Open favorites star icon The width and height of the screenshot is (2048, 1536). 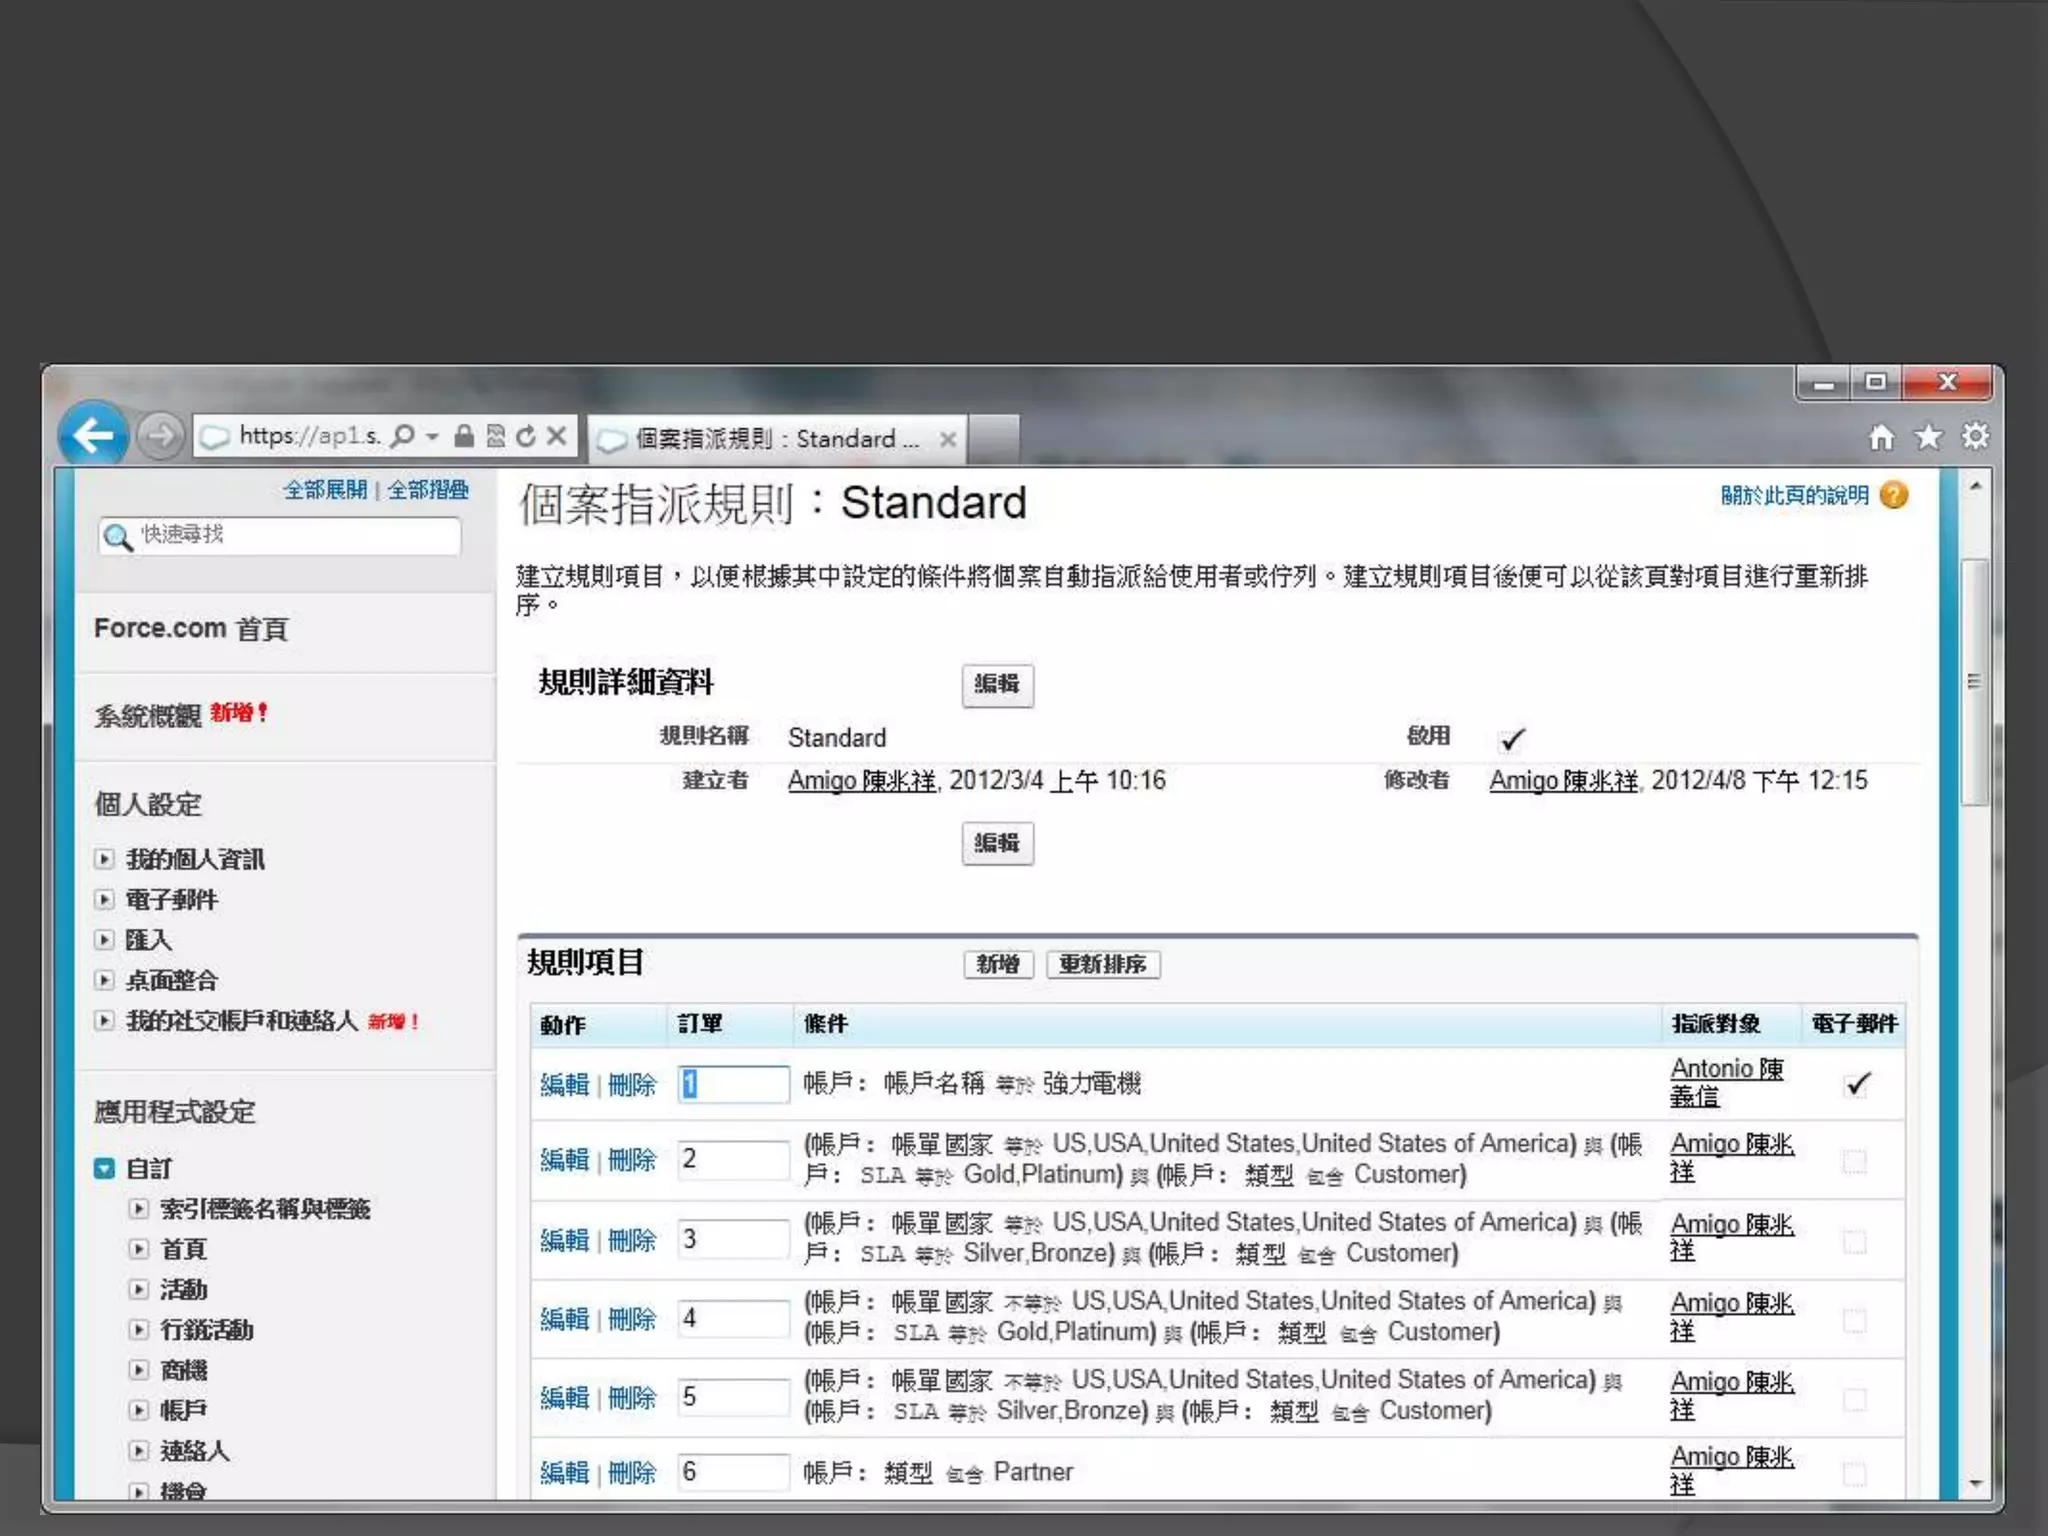coord(1928,437)
